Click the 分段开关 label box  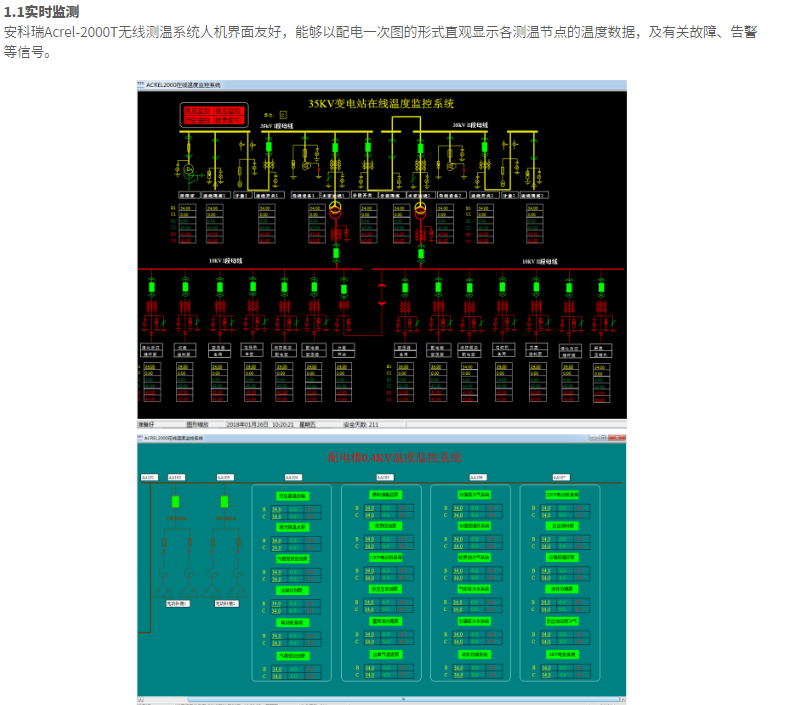point(363,195)
